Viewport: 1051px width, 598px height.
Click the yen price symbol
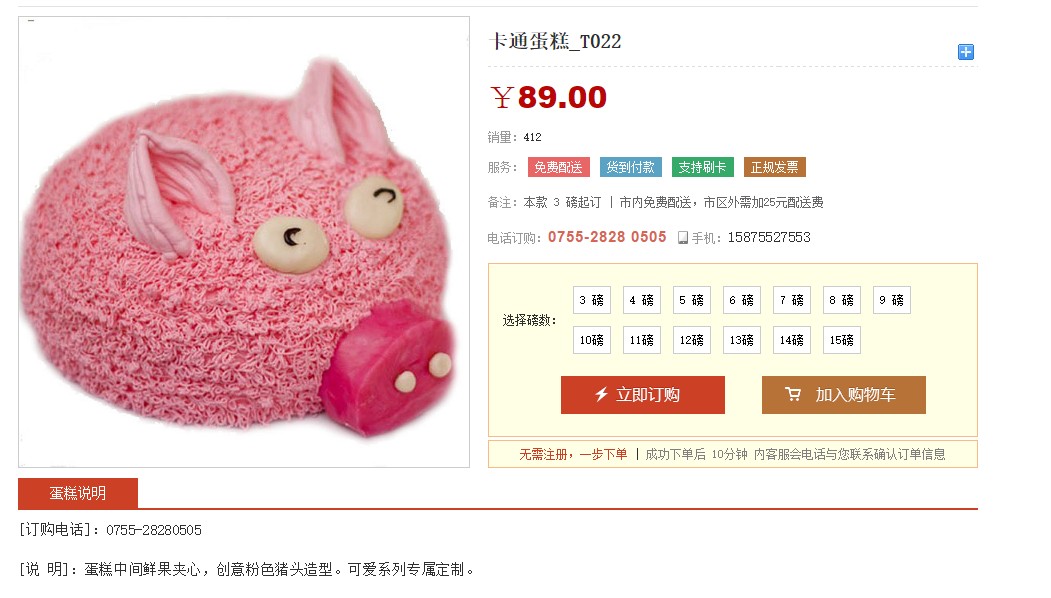(502, 97)
